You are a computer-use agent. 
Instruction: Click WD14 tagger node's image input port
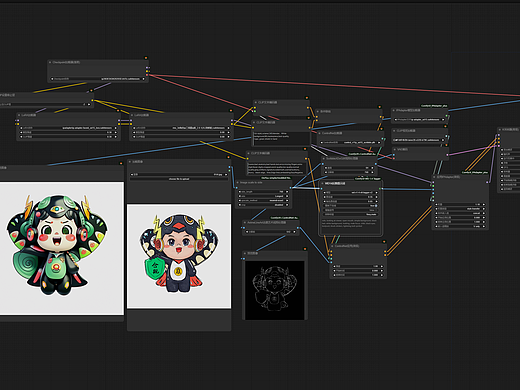[322, 188]
